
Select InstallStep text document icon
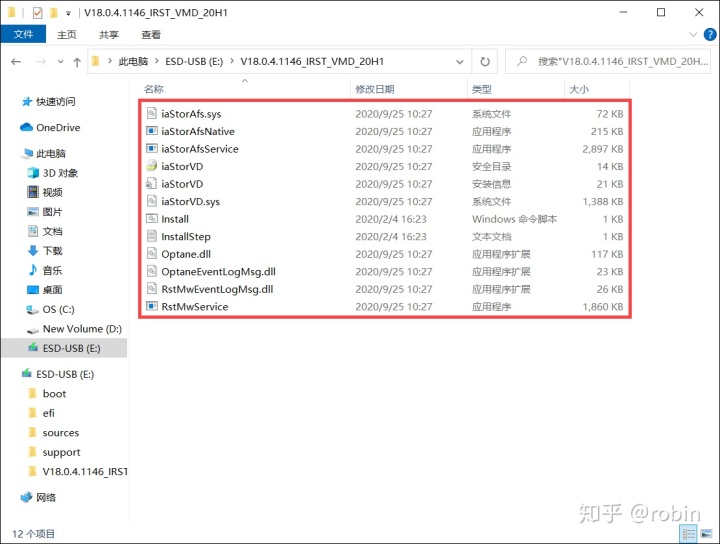tap(152, 236)
